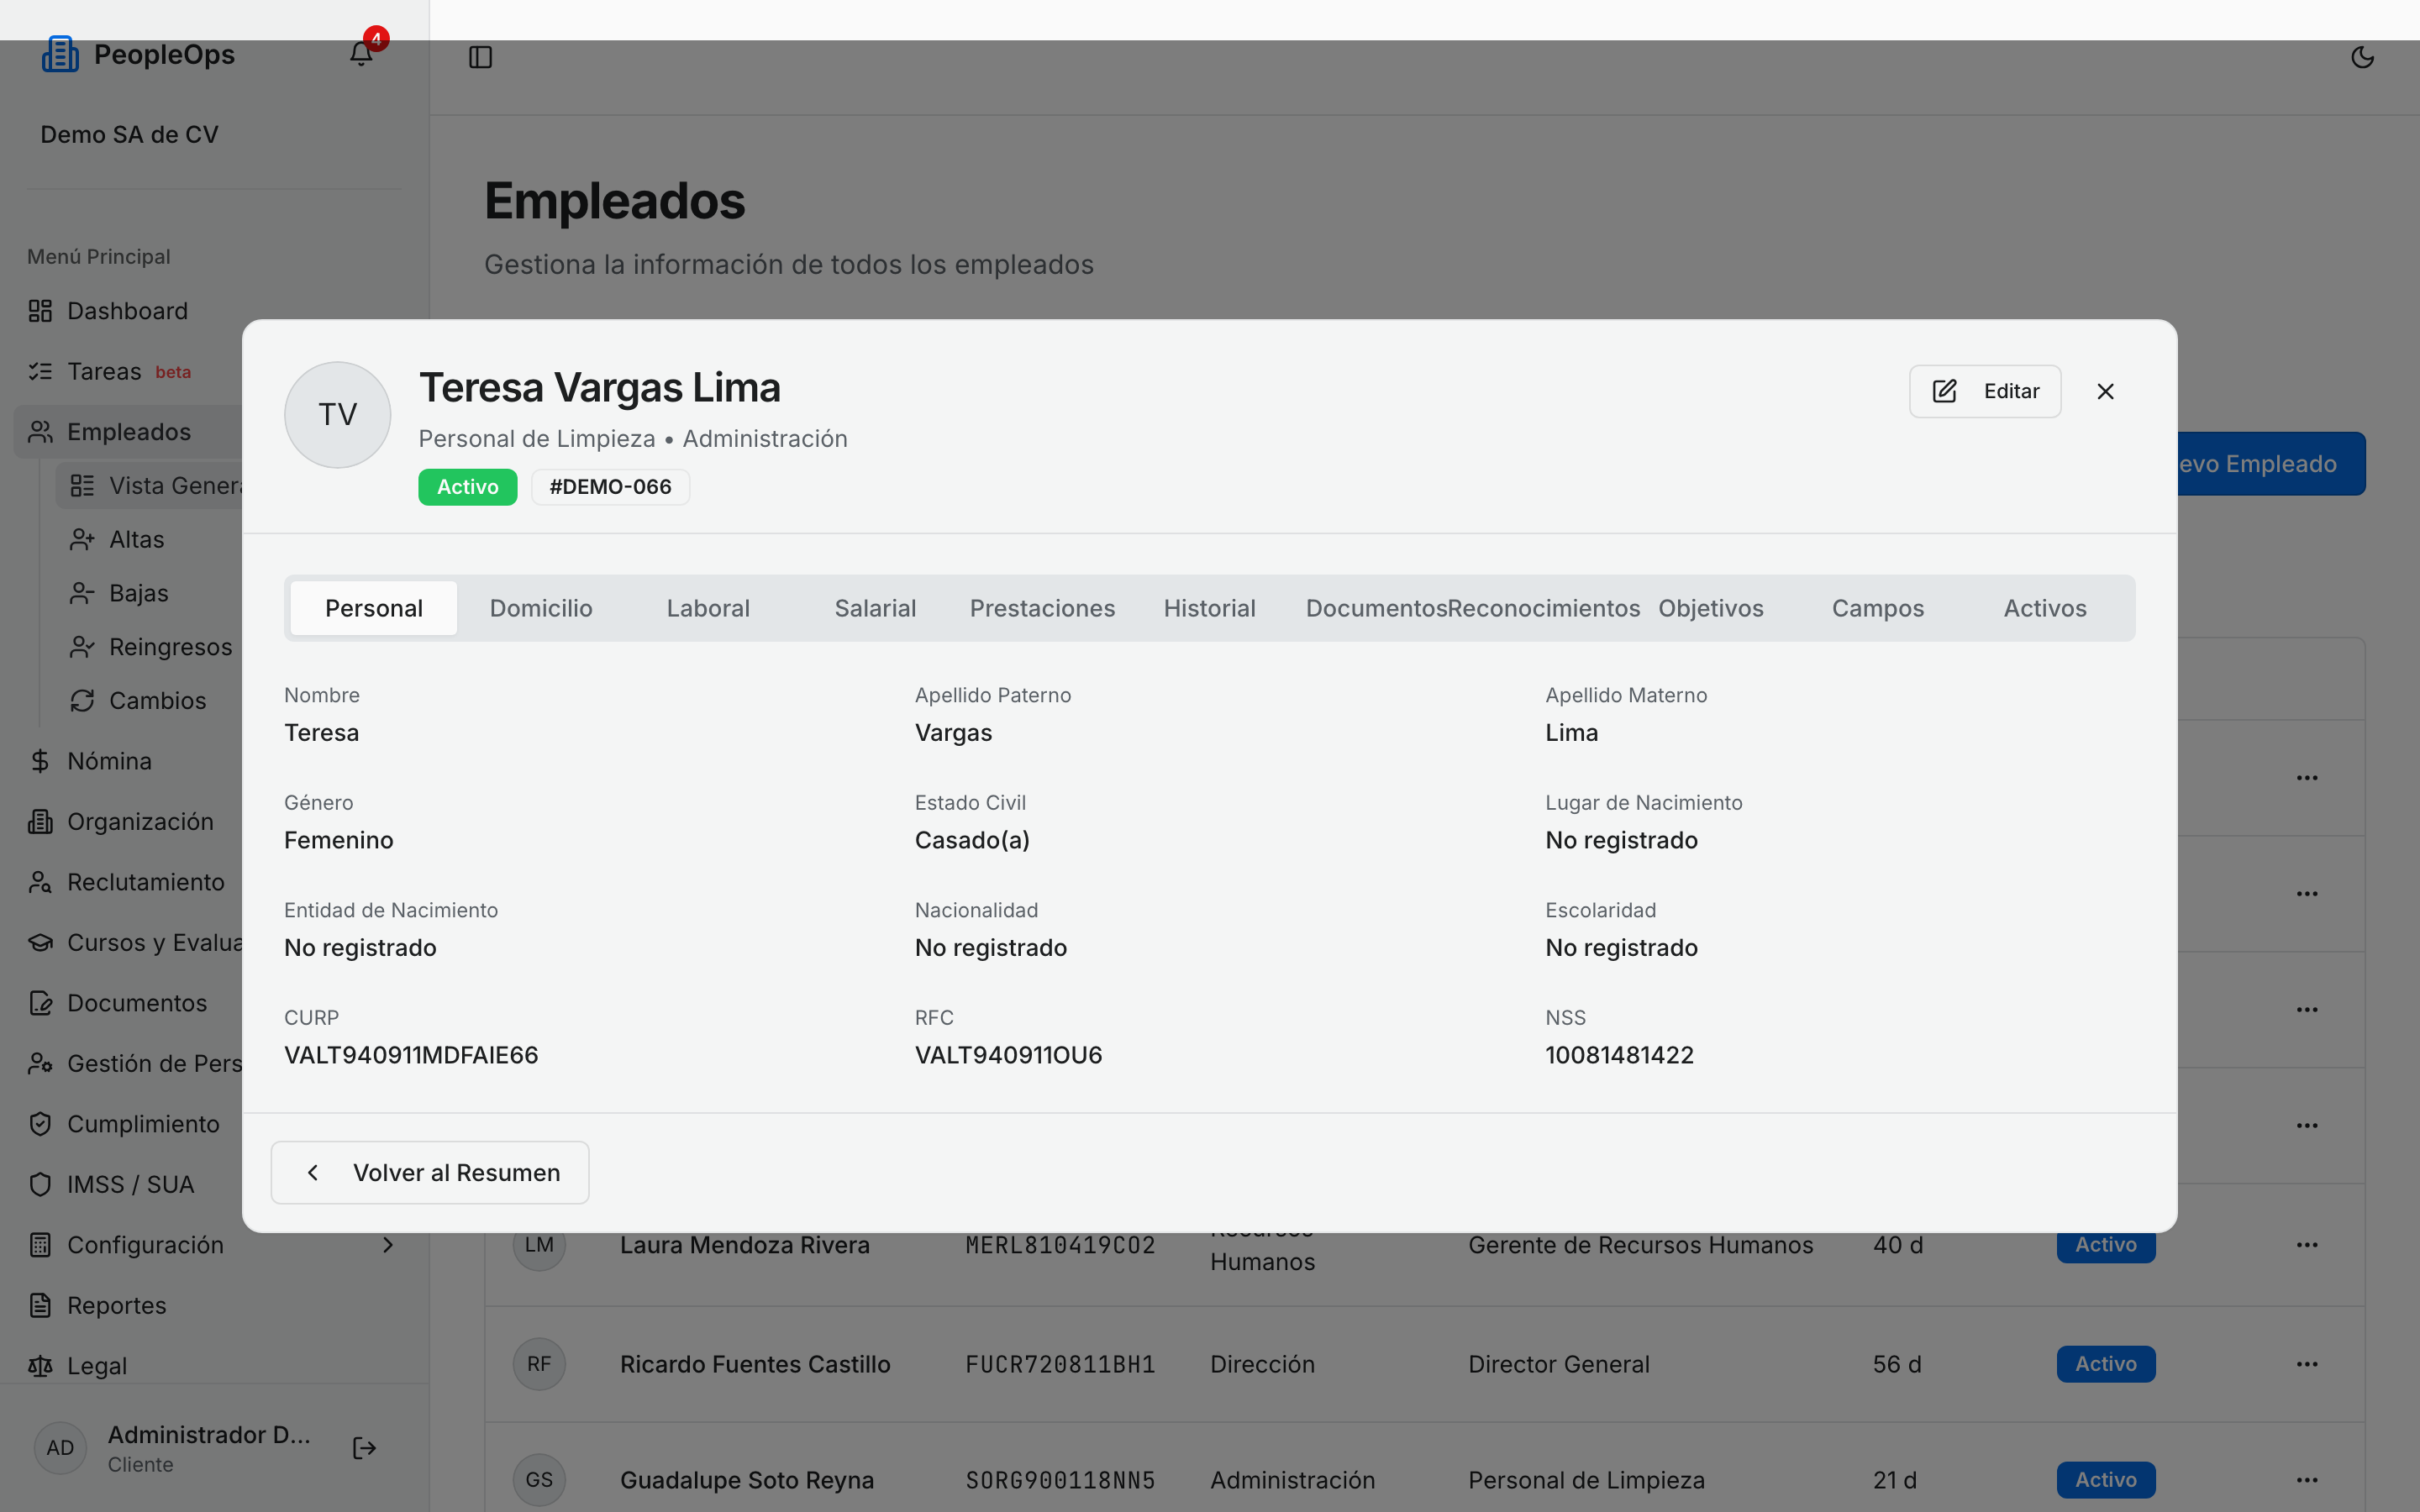The image size is (2420, 1512).
Task: Open row options for Ricardo Fuentes Castillo
Action: (2307, 1364)
